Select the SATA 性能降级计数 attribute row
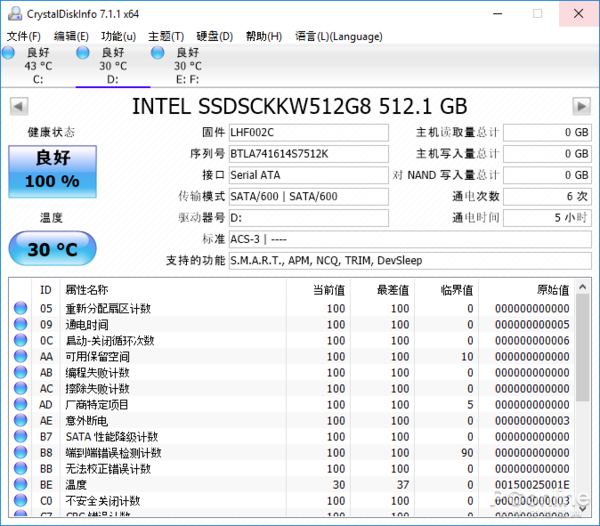This screenshot has height=526, width=600. [x=292, y=437]
